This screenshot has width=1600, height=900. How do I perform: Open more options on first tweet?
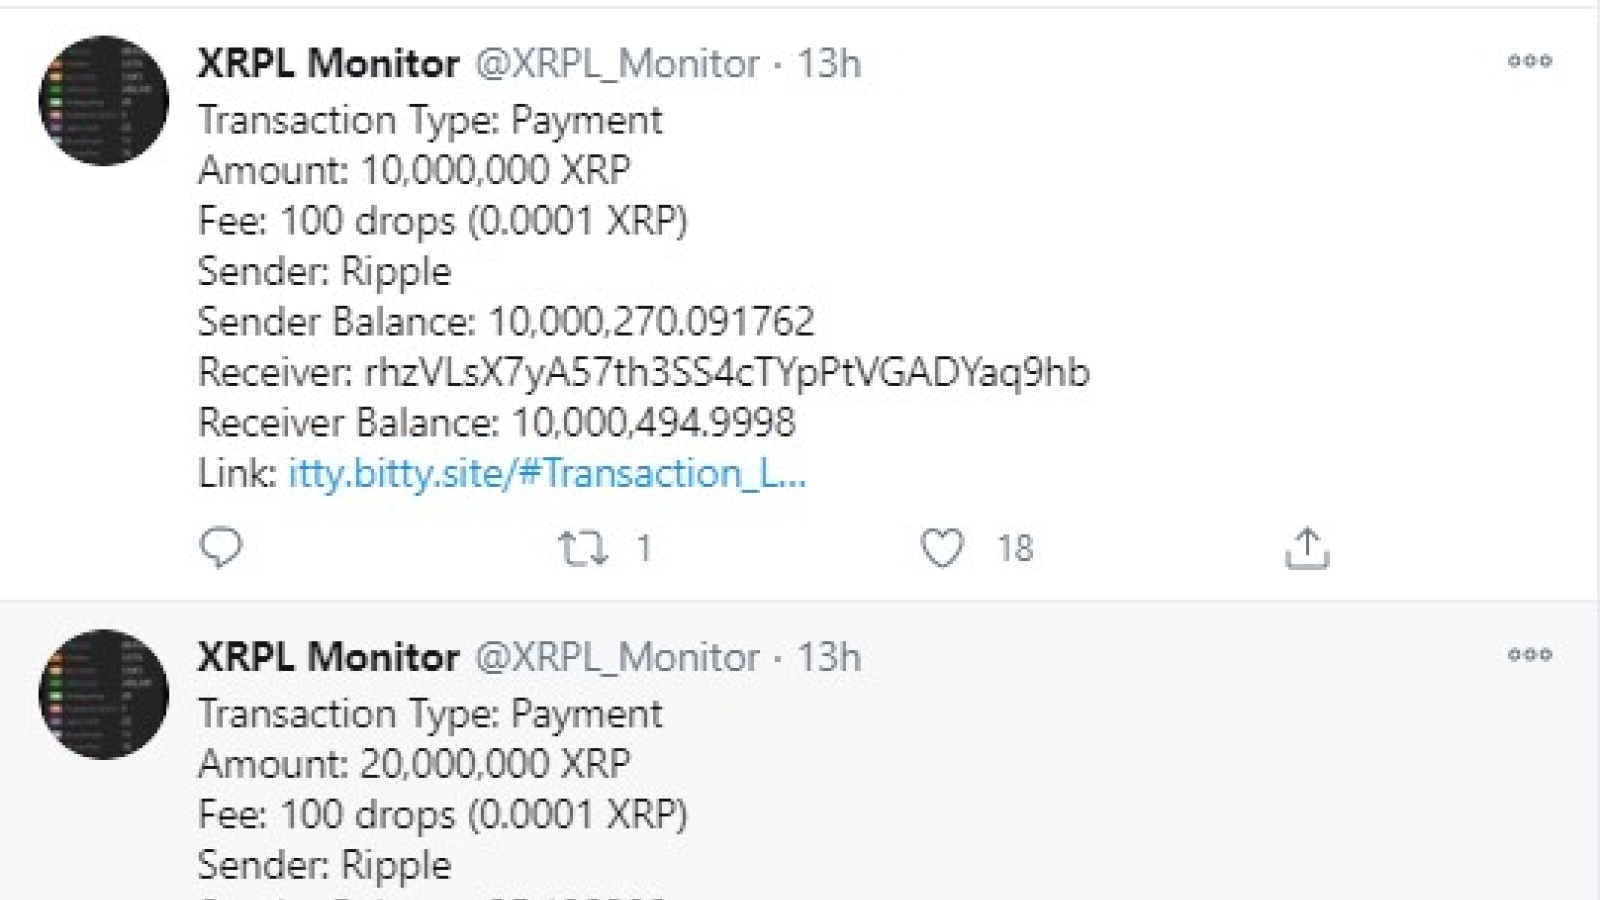1530,61
